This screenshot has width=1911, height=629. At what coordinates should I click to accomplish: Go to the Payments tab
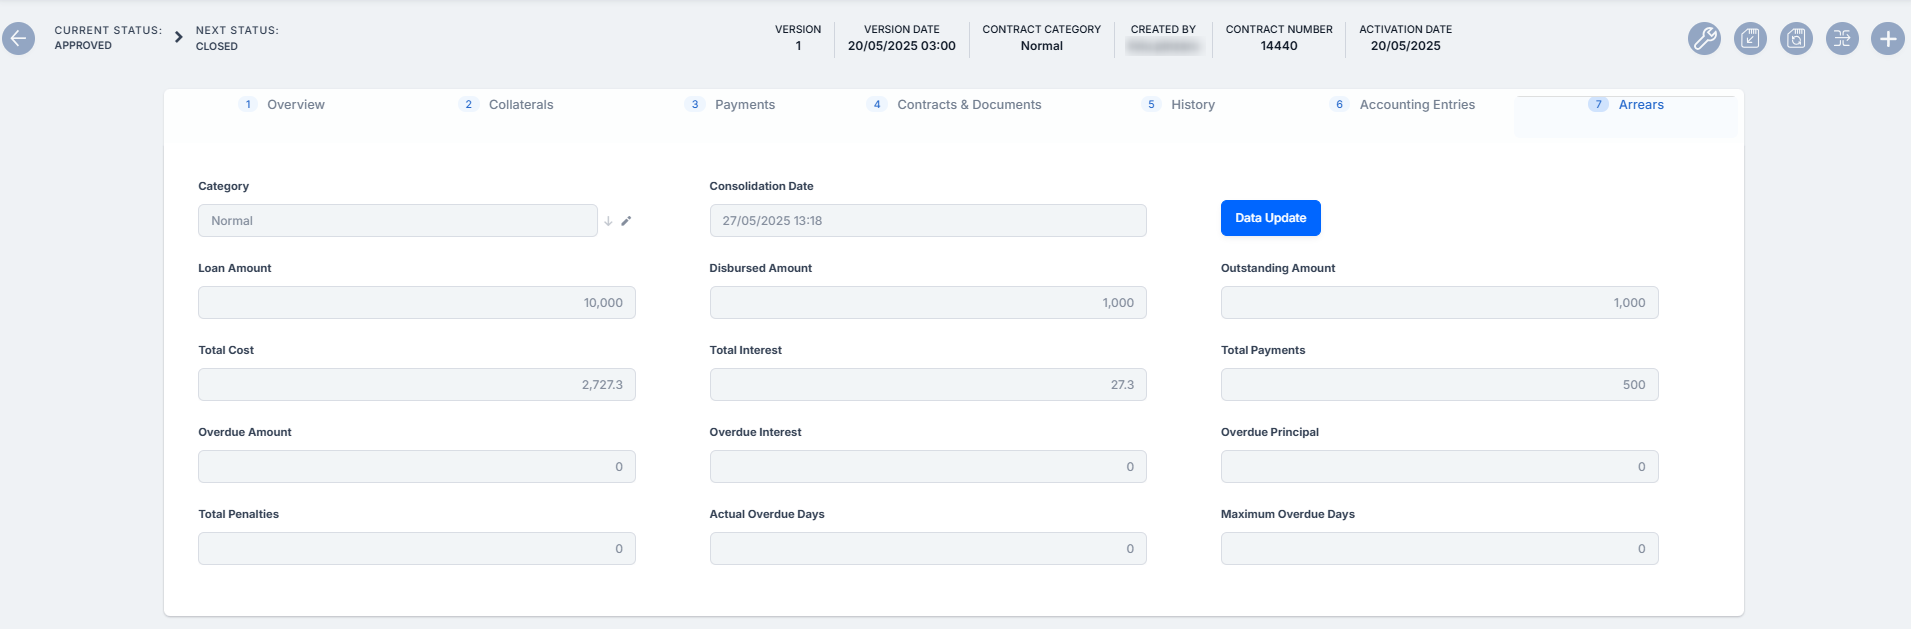click(744, 105)
